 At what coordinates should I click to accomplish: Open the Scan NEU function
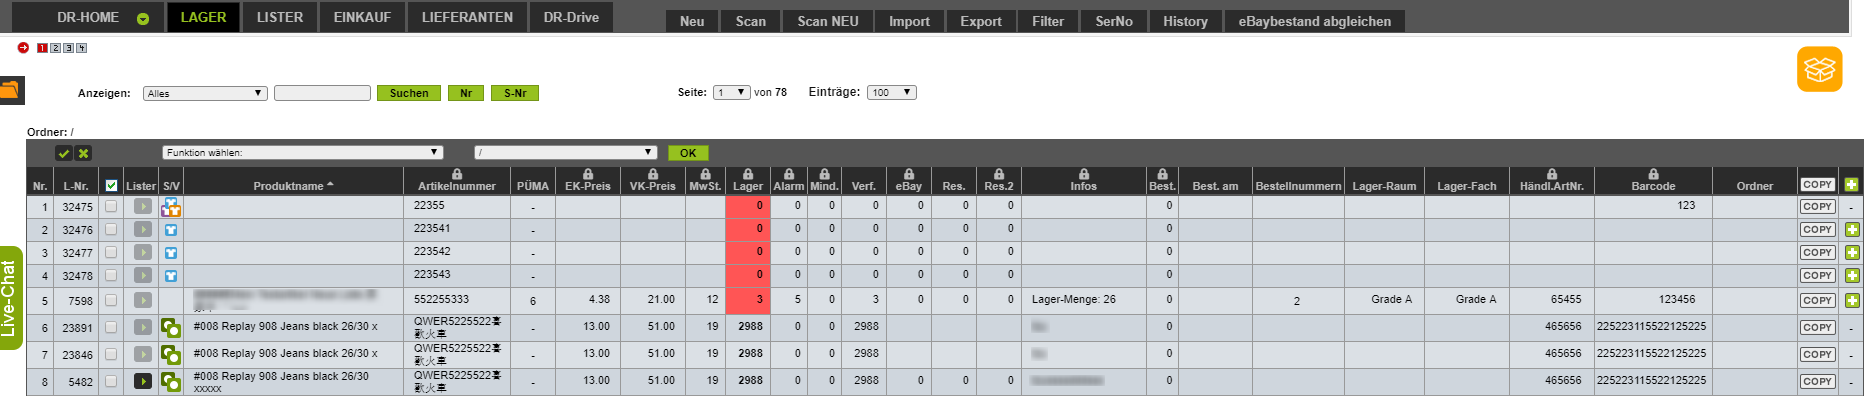point(828,21)
